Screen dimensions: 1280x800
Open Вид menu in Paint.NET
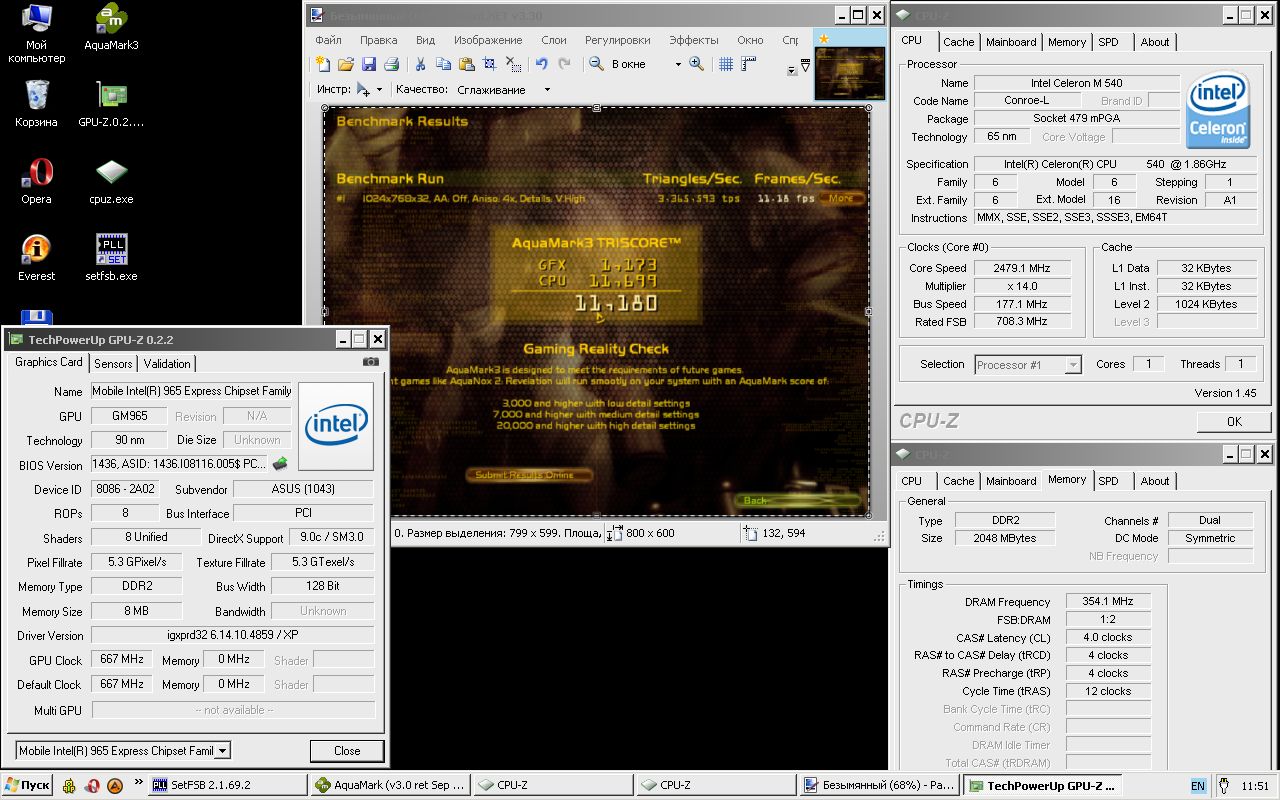[x=425, y=40]
